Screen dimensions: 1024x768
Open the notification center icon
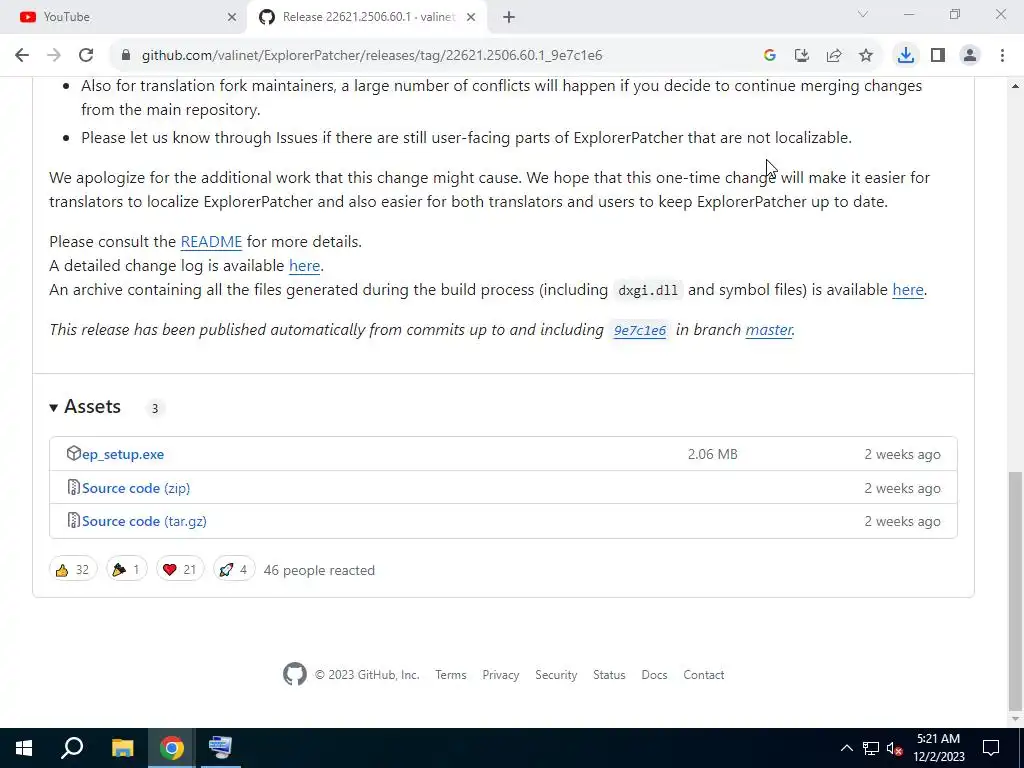991,748
